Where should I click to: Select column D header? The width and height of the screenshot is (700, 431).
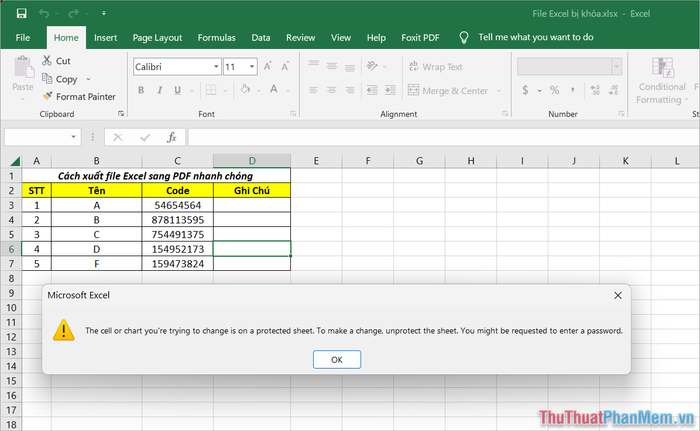252,161
